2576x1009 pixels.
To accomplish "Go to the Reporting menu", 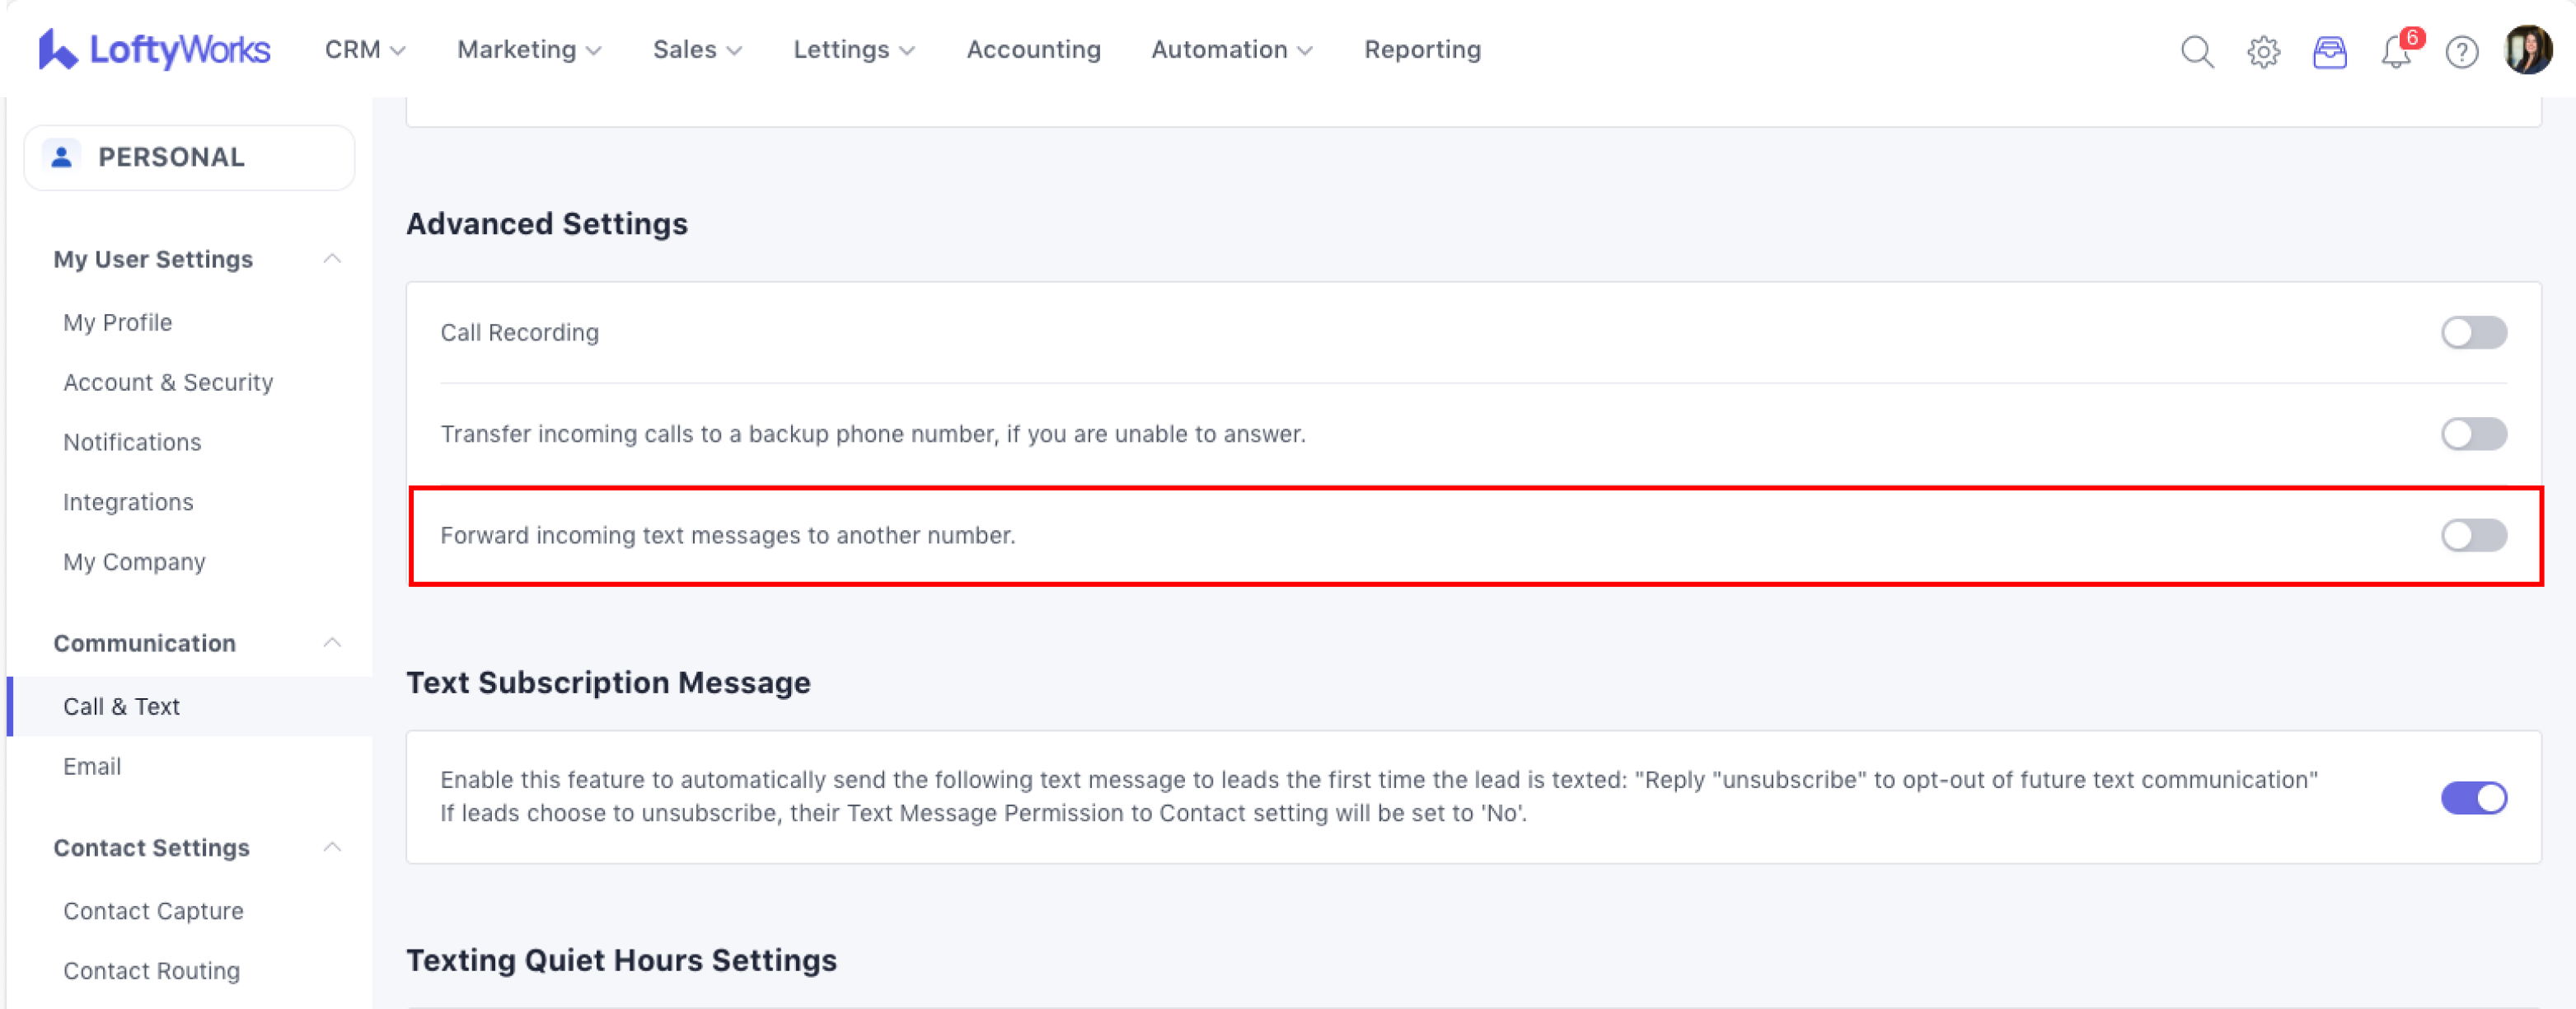I will click(1422, 49).
